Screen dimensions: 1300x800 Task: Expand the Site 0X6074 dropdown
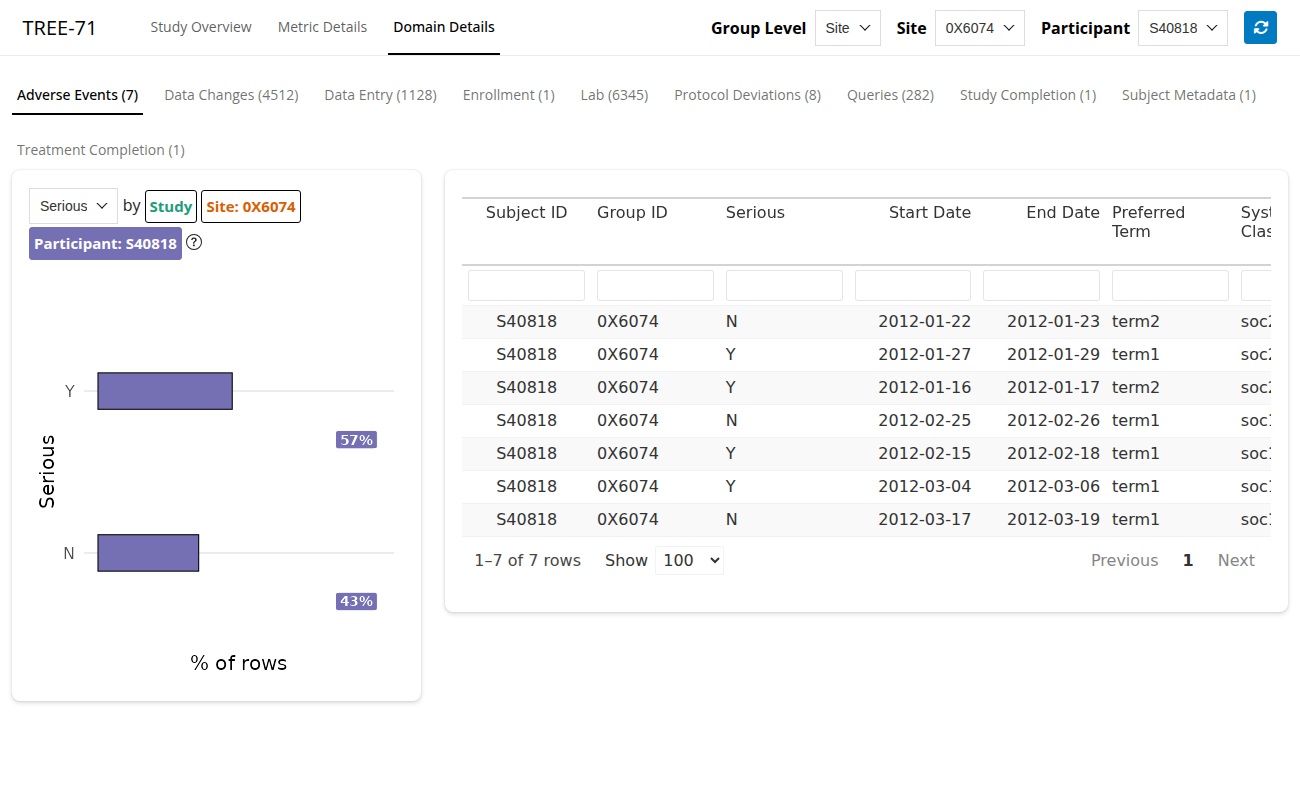(x=979, y=28)
